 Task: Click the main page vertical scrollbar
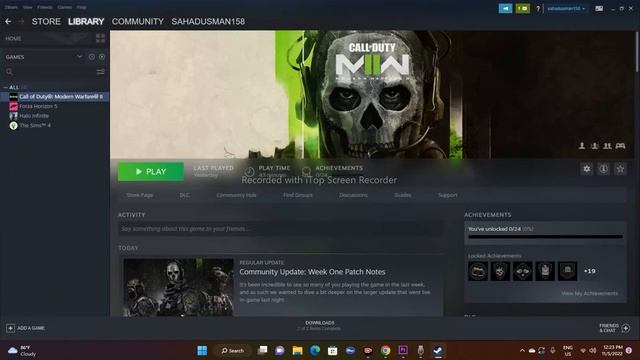636,52
